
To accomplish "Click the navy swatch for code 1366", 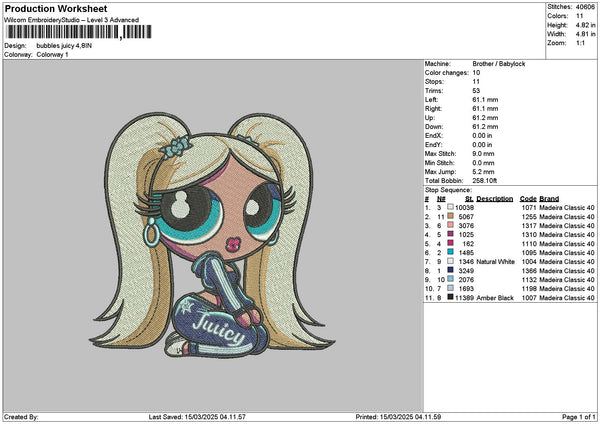I will pos(450,270).
